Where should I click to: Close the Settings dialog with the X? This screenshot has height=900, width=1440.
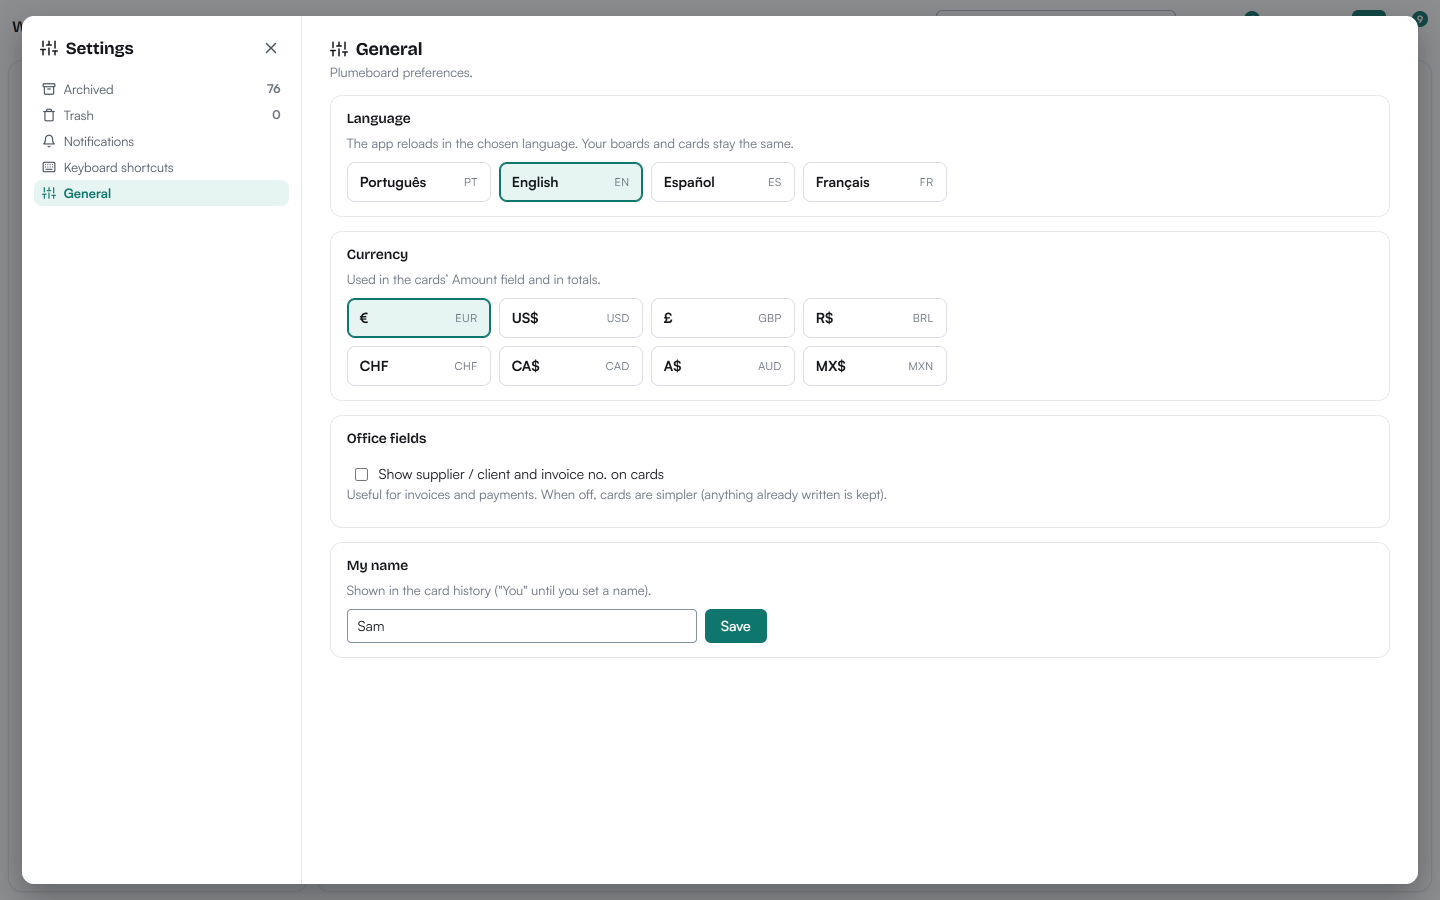click(271, 48)
